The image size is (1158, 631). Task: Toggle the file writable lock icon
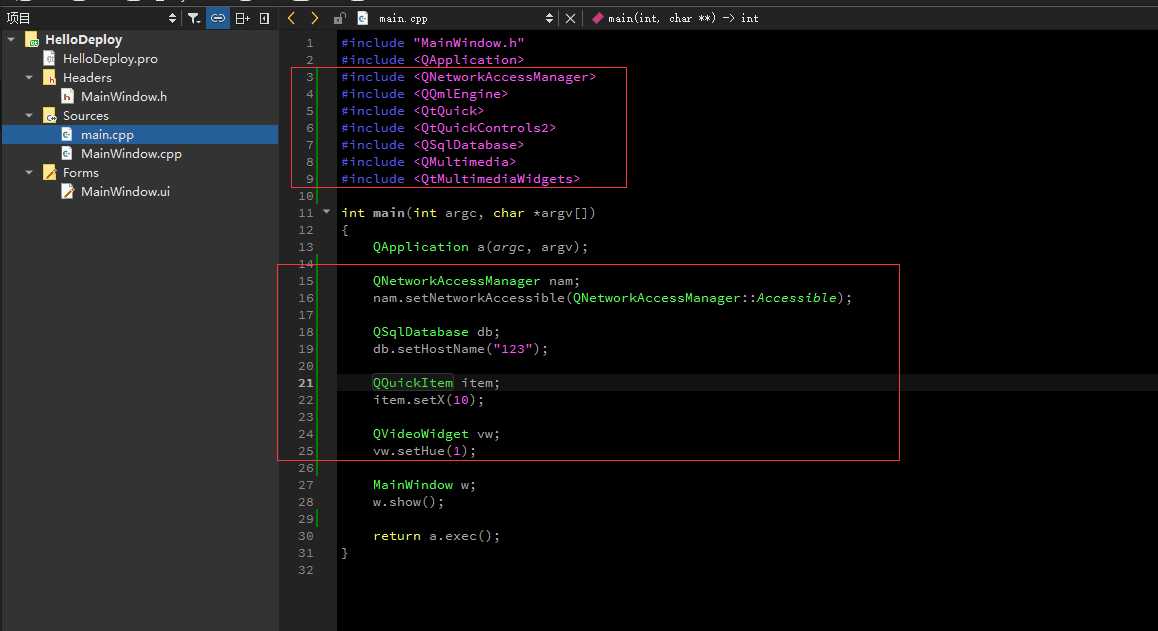pos(339,18)
